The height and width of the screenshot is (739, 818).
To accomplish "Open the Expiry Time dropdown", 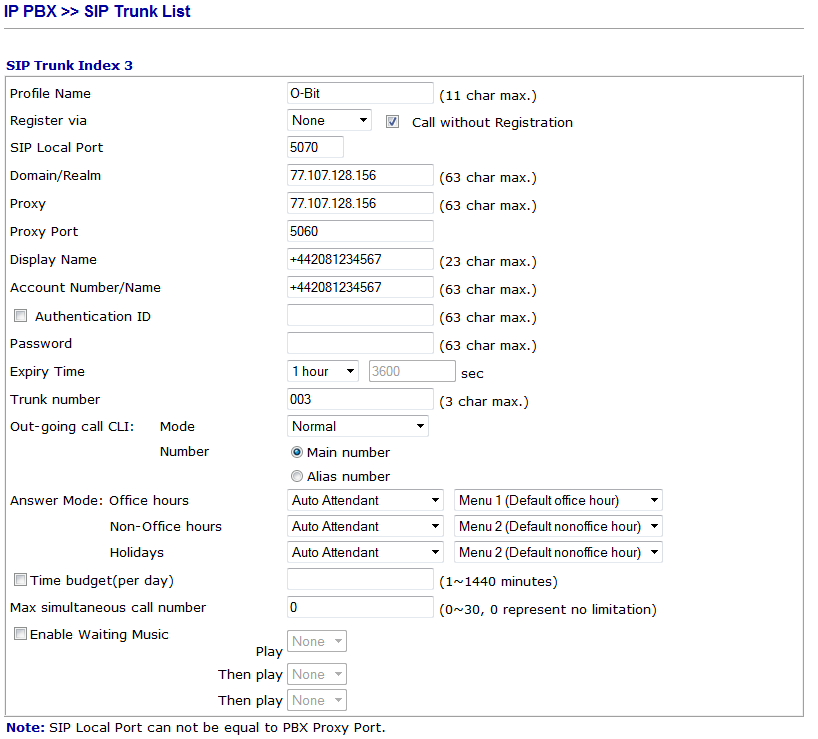I will click(322, 371).
